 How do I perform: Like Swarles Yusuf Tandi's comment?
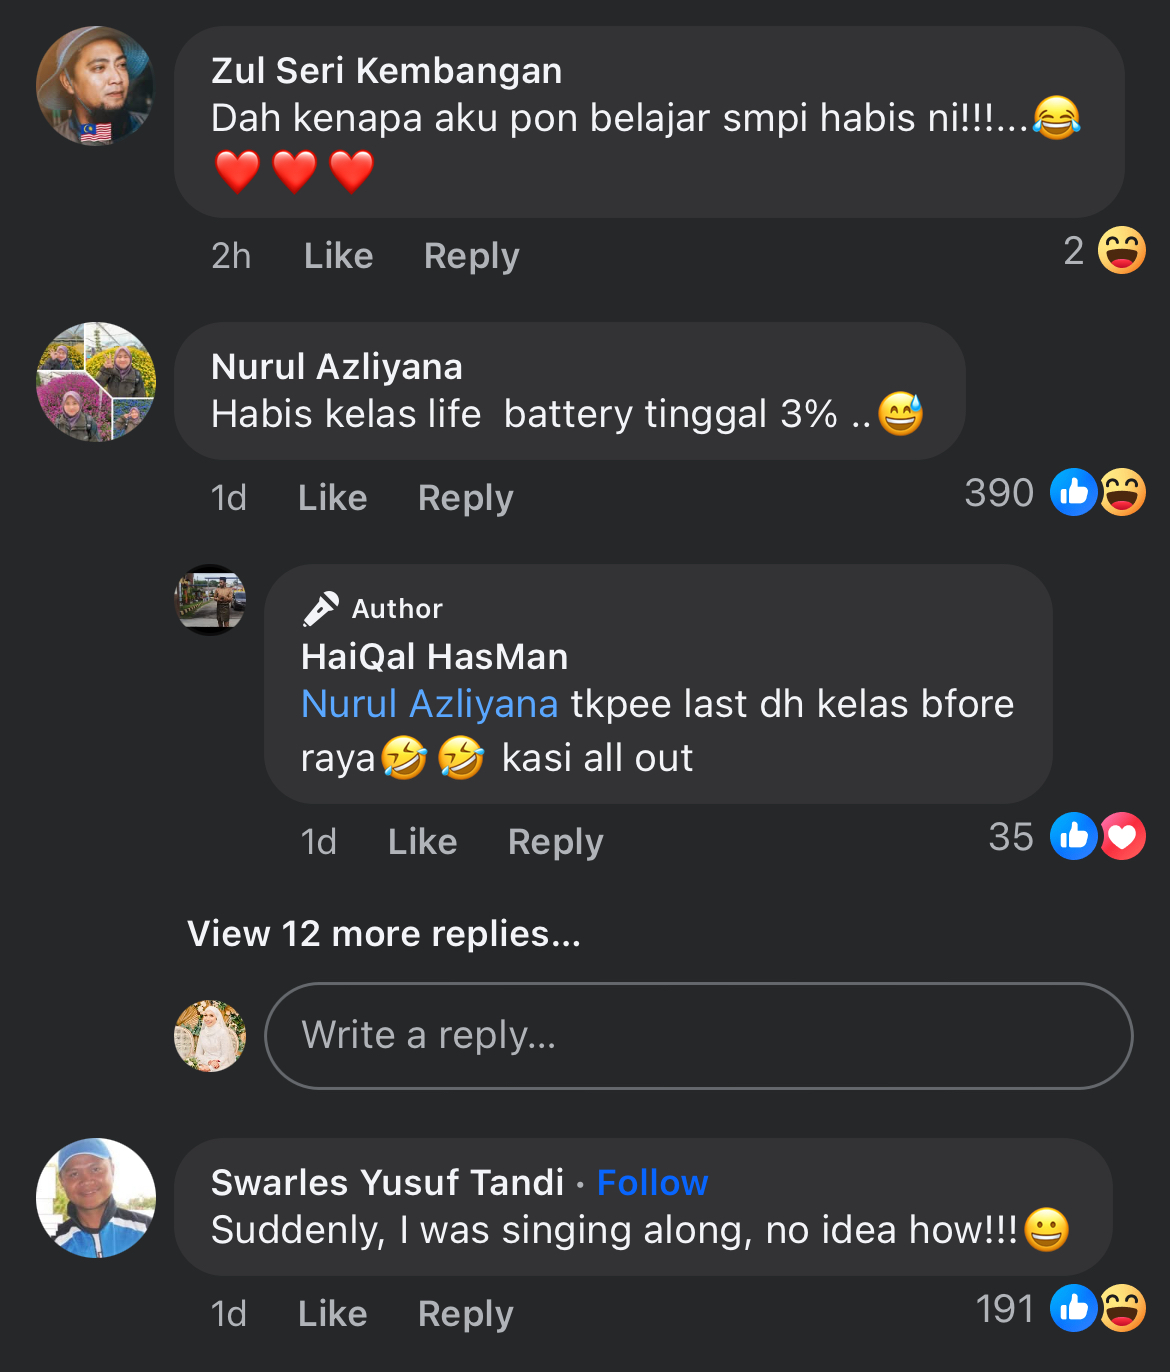click(x=332, y=1314)
